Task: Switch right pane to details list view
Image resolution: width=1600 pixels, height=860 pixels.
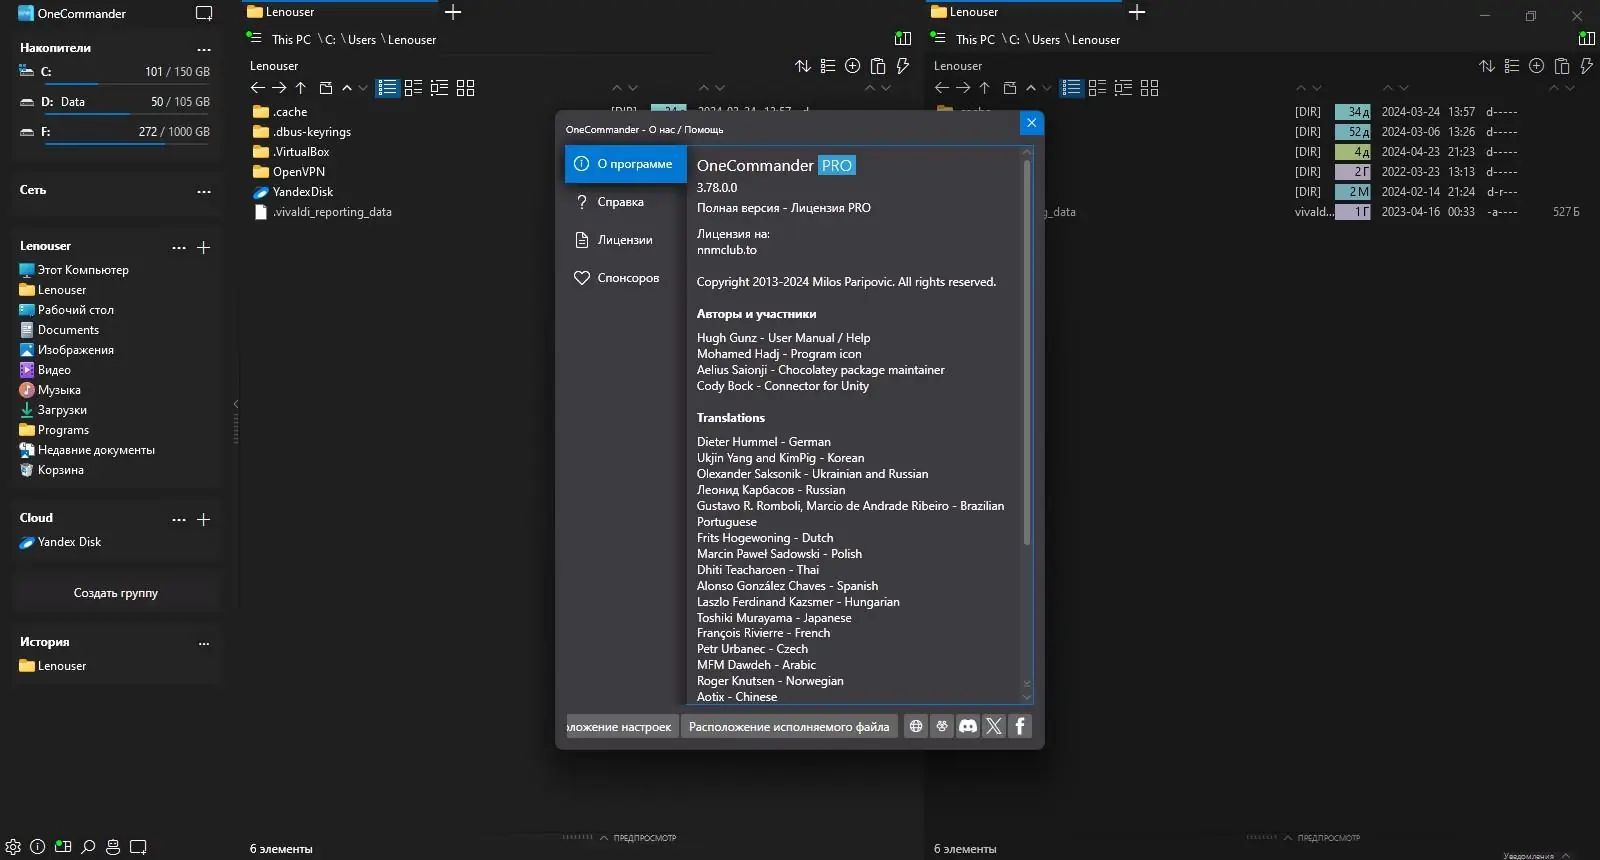Action: [1071, 88]
